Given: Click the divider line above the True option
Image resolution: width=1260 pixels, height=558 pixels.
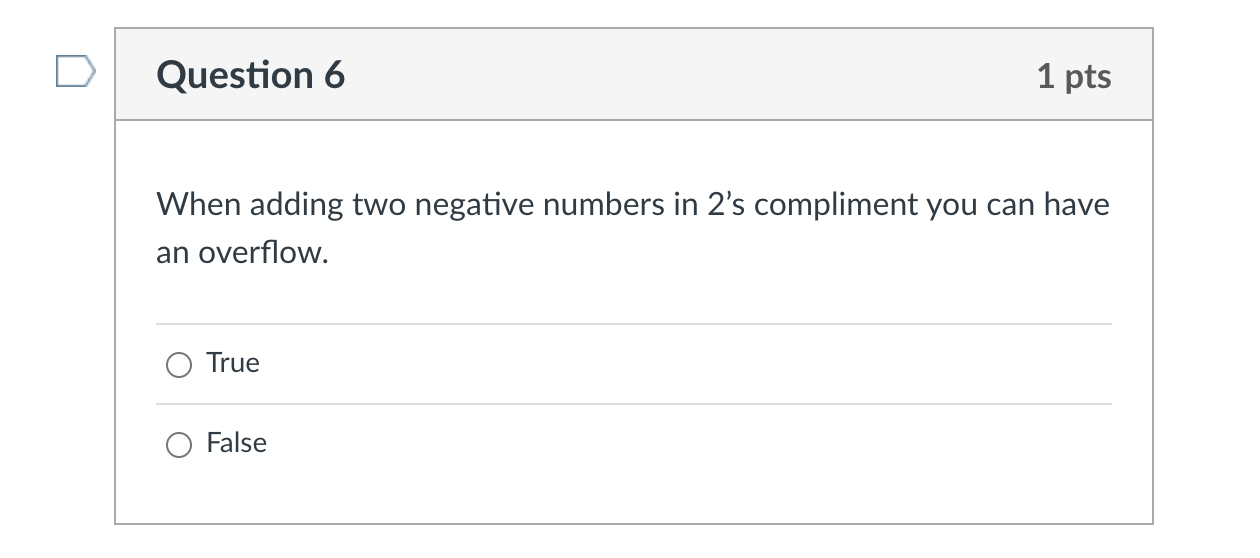Looking at the screenshot, I should click(x=634, y=324).
